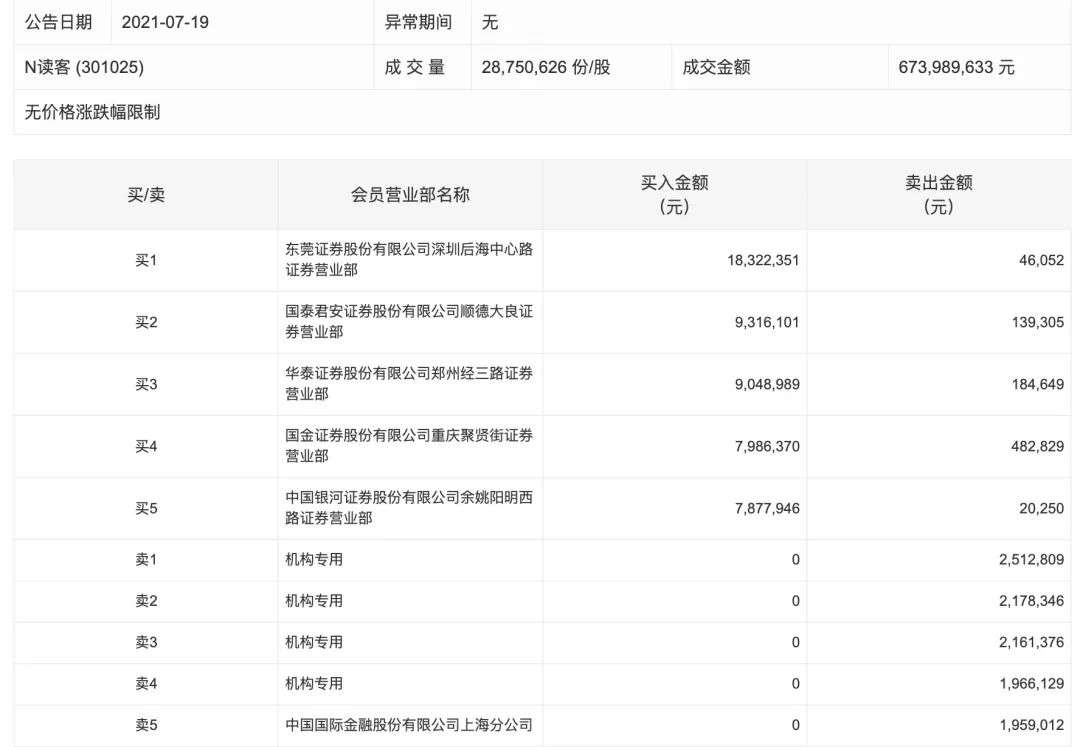Click 中国国际金融股份有限公司上海分公司 name
Viewport: 1080px width, 747px height.
[x=409, y=725]
